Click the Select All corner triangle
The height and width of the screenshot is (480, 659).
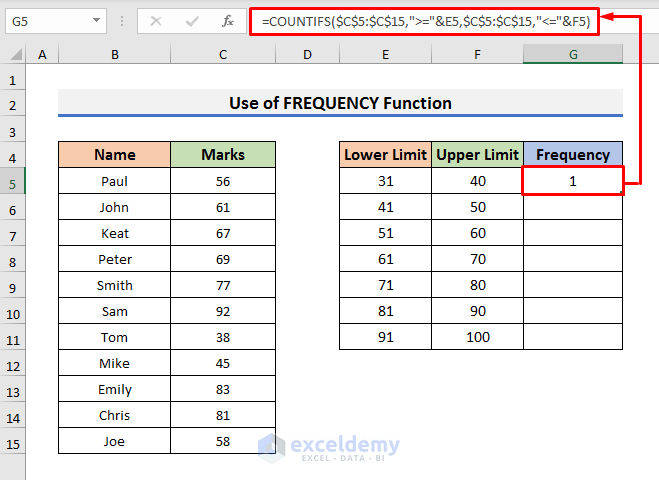(x=16, y=55)
